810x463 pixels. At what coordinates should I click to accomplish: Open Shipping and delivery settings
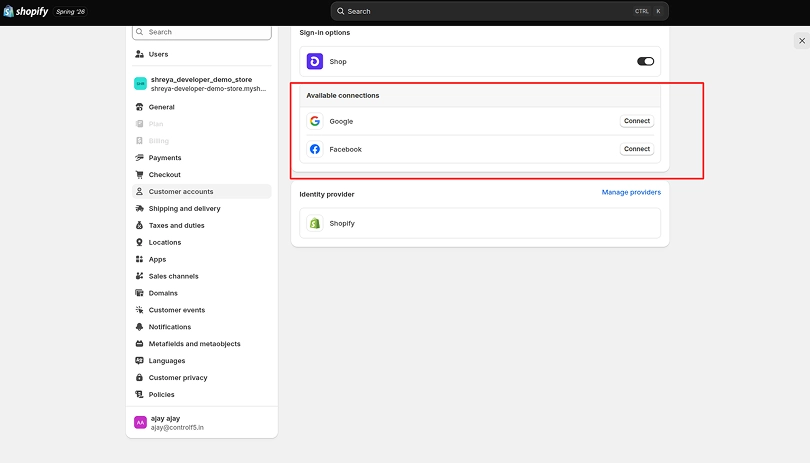coord(201,208)
